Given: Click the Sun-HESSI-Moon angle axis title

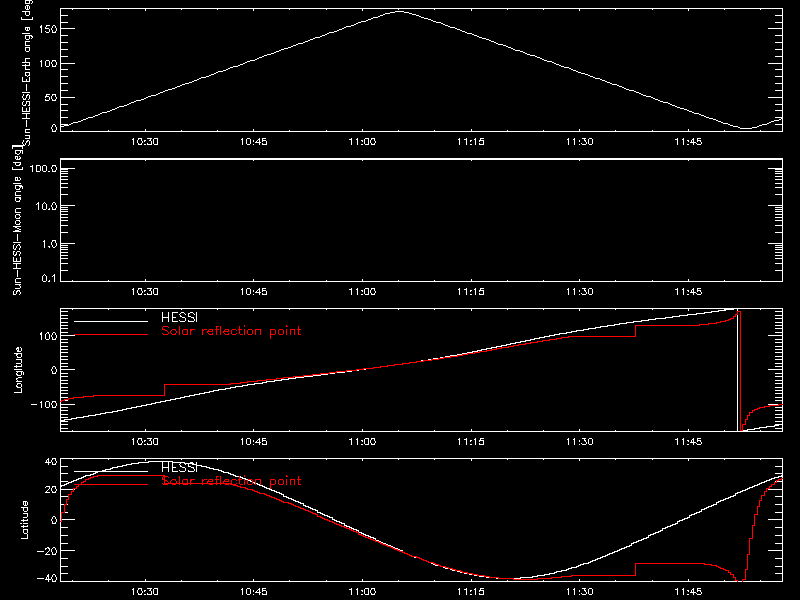Looking at the screenshot, I should coord(17,220).
